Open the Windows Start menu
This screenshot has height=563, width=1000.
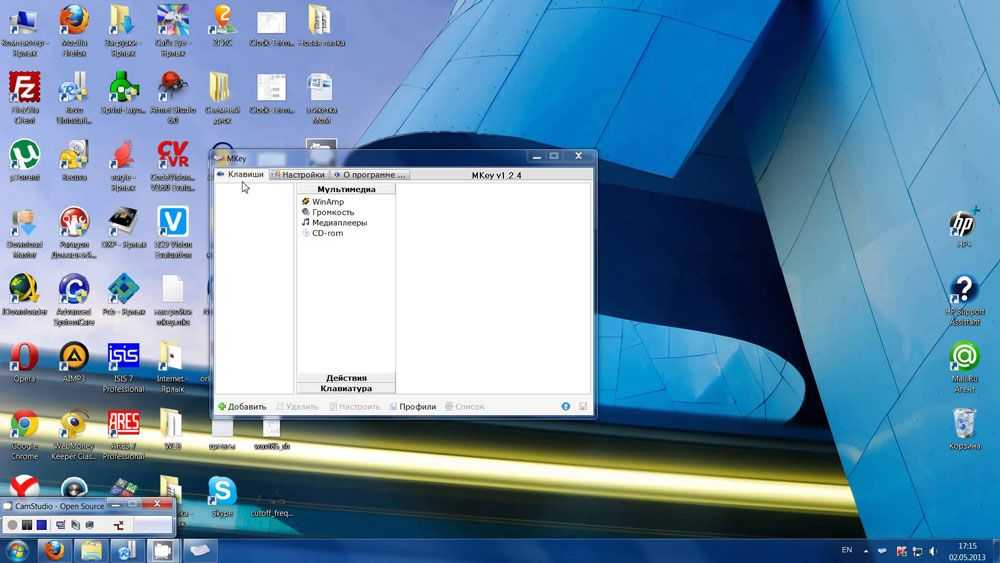pyautogui.click(x=17, y=550)
